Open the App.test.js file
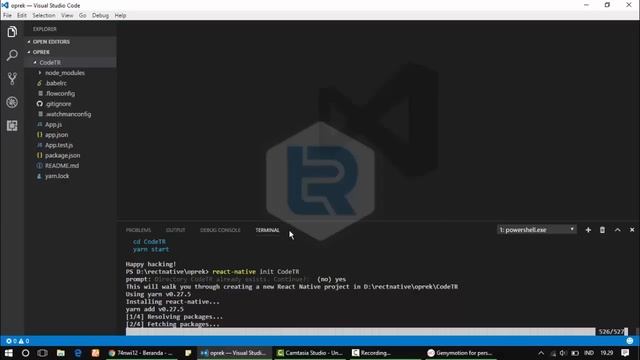 coord(70,145)
